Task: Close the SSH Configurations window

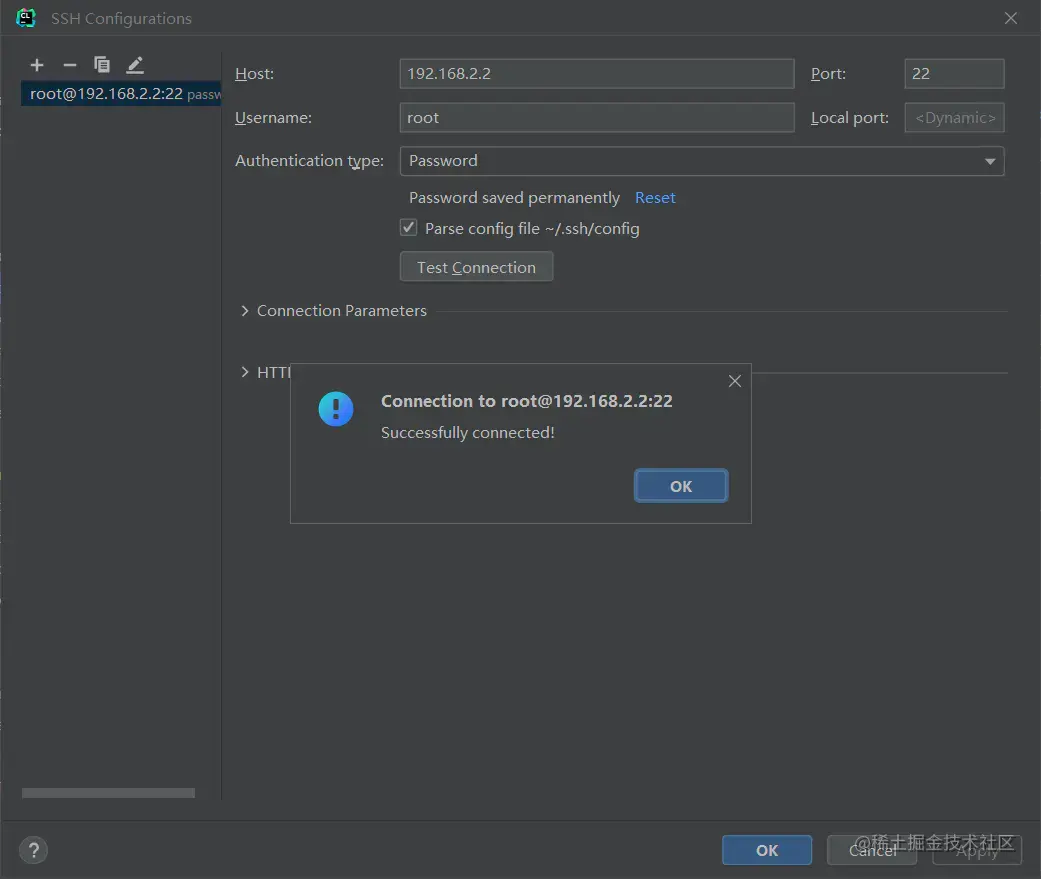Action: [x=1010, y=18]
